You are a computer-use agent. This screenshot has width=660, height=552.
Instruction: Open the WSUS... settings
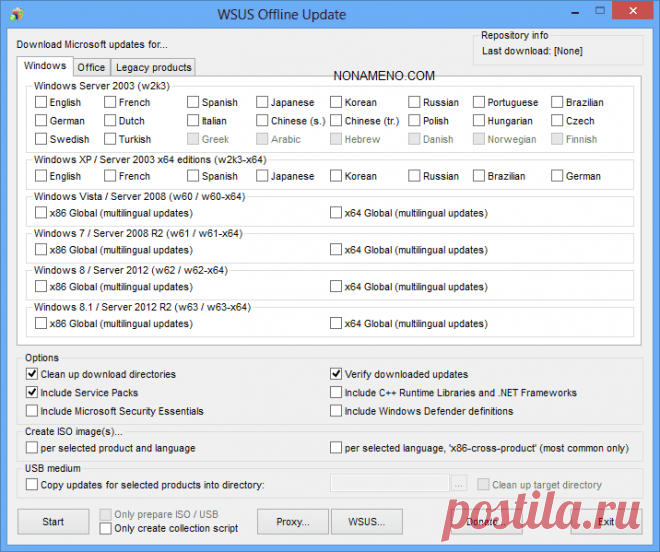tap(367, 521)
